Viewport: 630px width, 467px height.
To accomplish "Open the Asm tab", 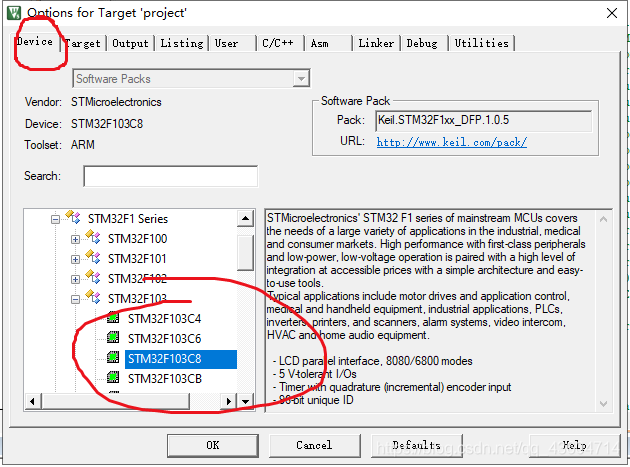I will 327,43.
